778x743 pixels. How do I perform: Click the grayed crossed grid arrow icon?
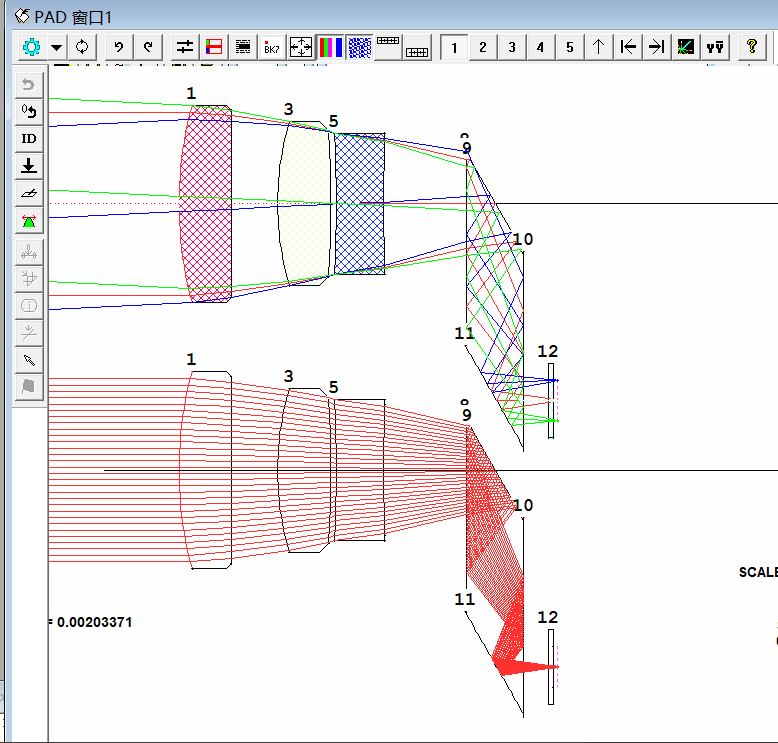coord(29,278)
